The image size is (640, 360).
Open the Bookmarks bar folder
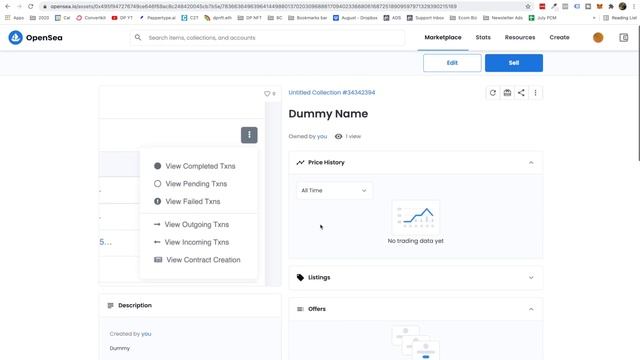pyautogui.click(x=308, y=18)
